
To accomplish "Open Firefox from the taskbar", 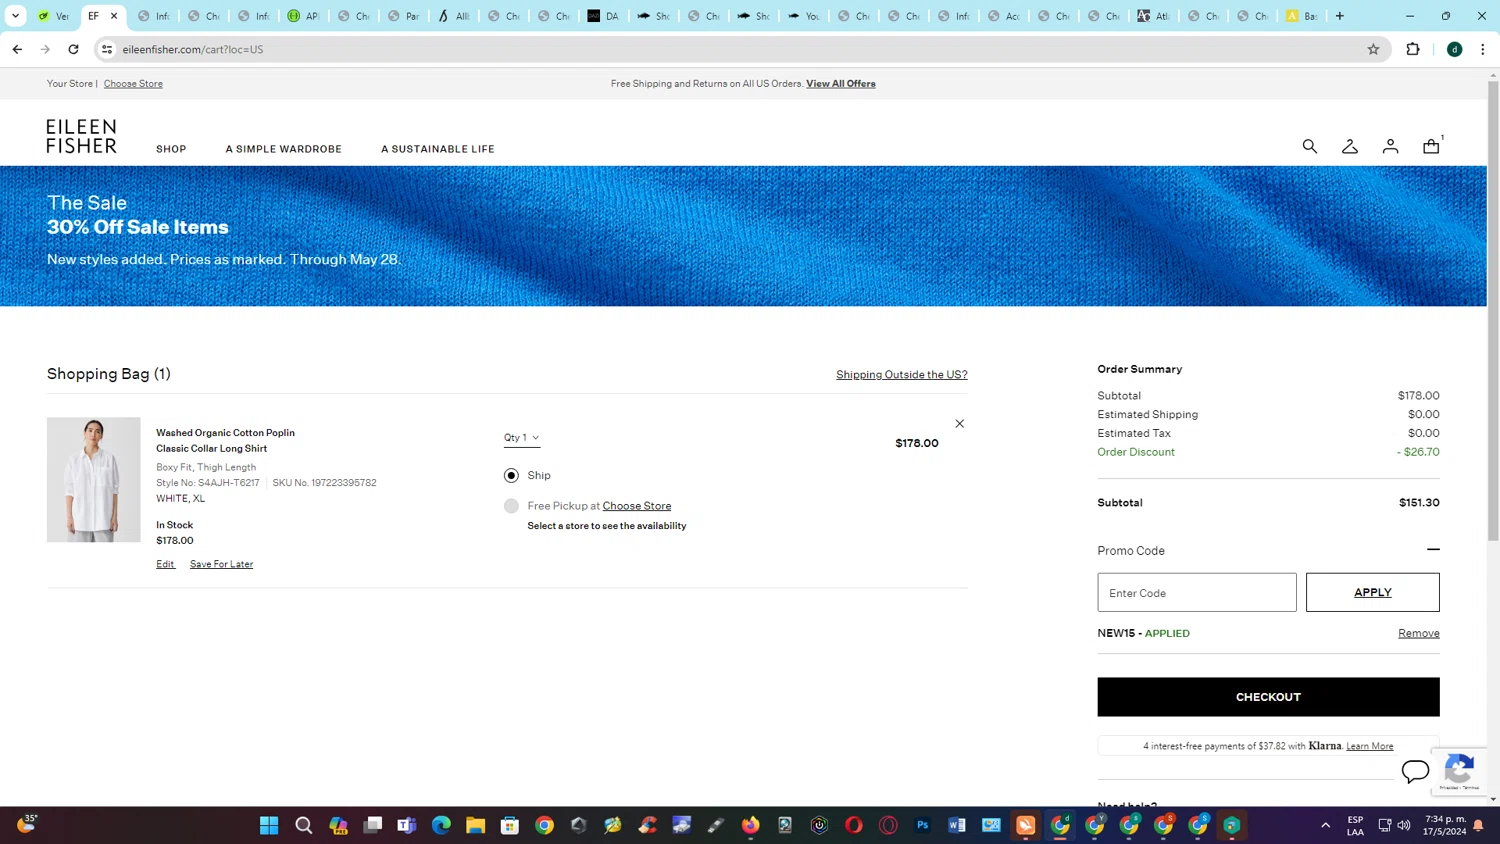I will pyautogui.click(x=750, y=825).
